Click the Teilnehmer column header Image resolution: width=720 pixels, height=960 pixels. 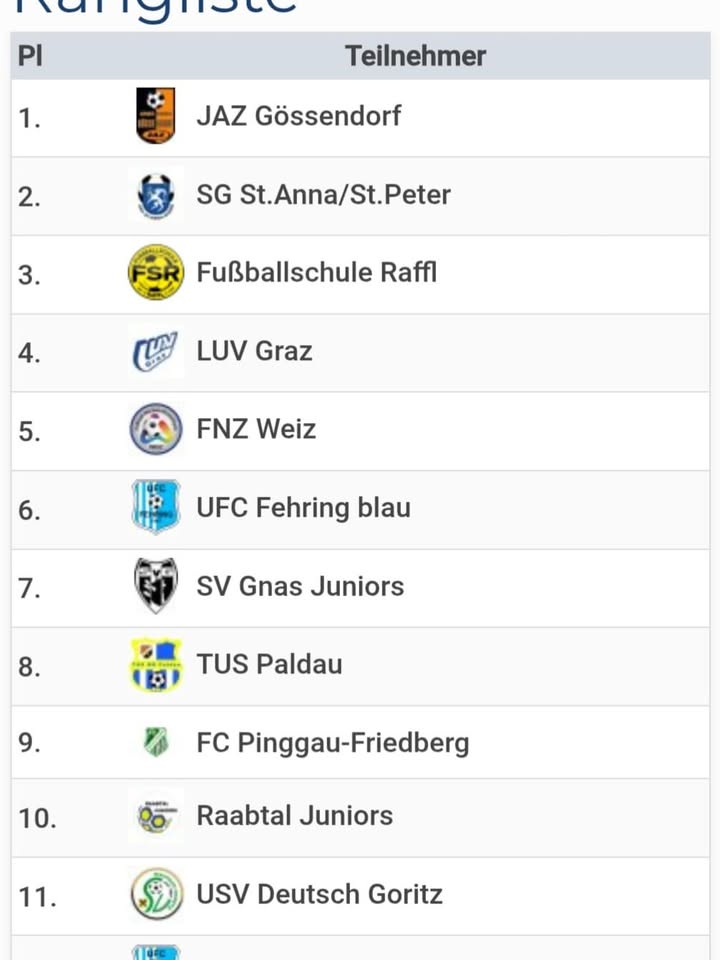coord(415,56)
